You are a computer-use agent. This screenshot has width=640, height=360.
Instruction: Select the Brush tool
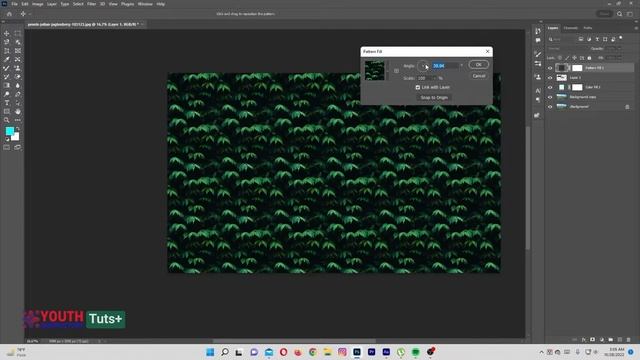[7, 68]
